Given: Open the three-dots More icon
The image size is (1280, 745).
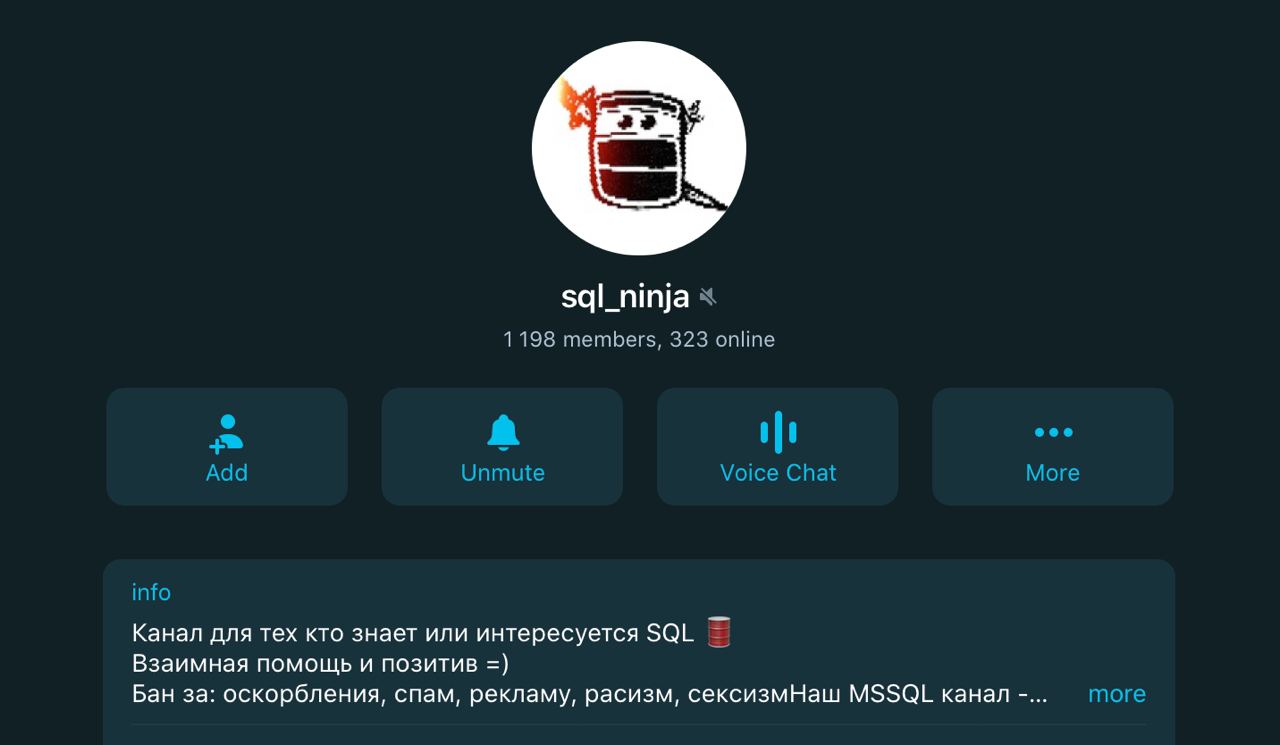Looking at the screenshot, I should [1053, 432].
